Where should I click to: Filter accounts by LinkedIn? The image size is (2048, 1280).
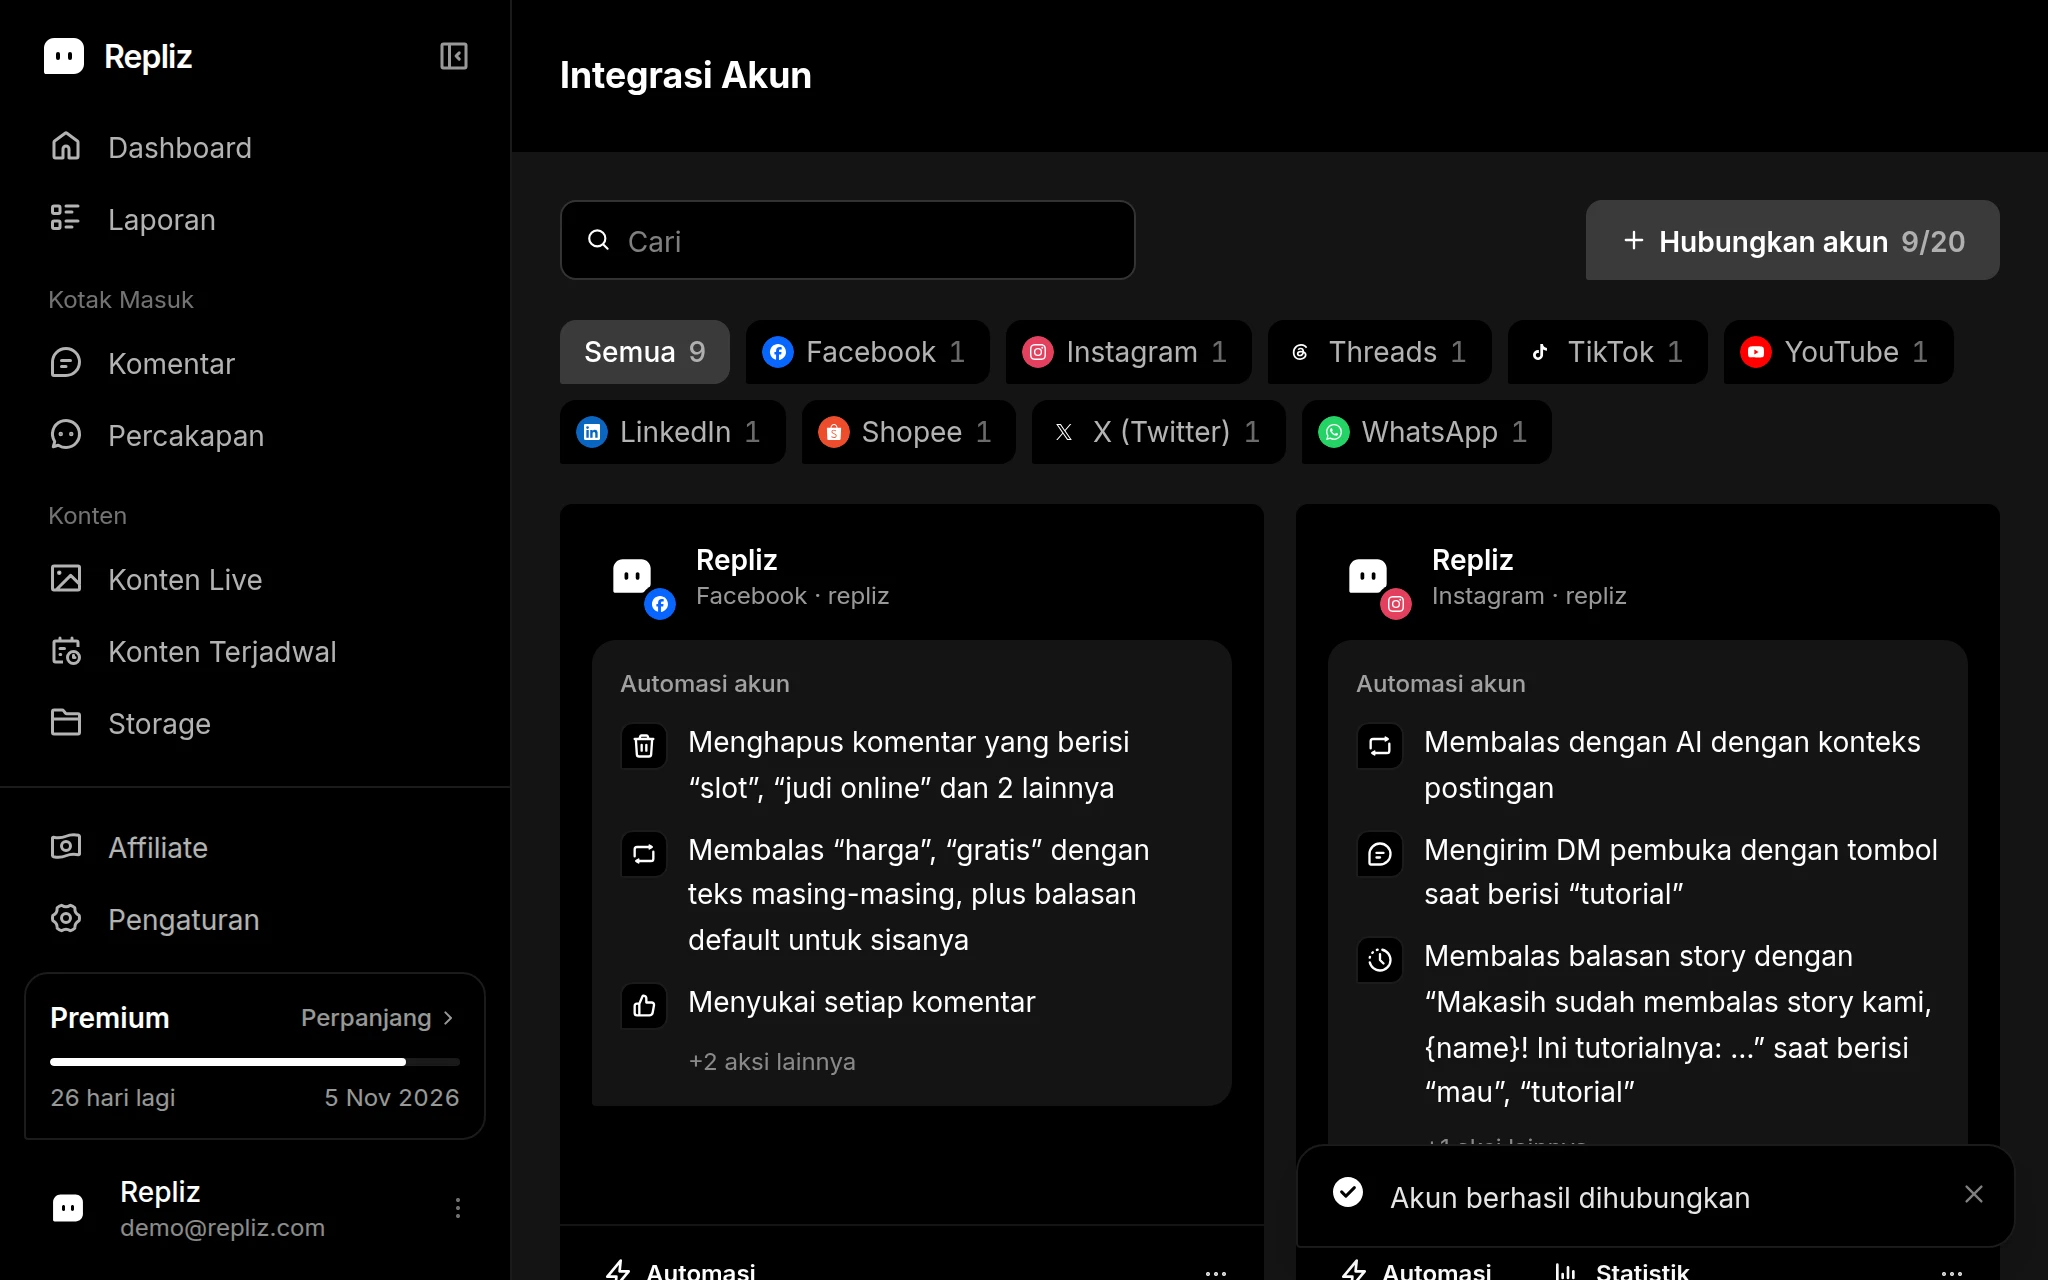click(673, 432)
